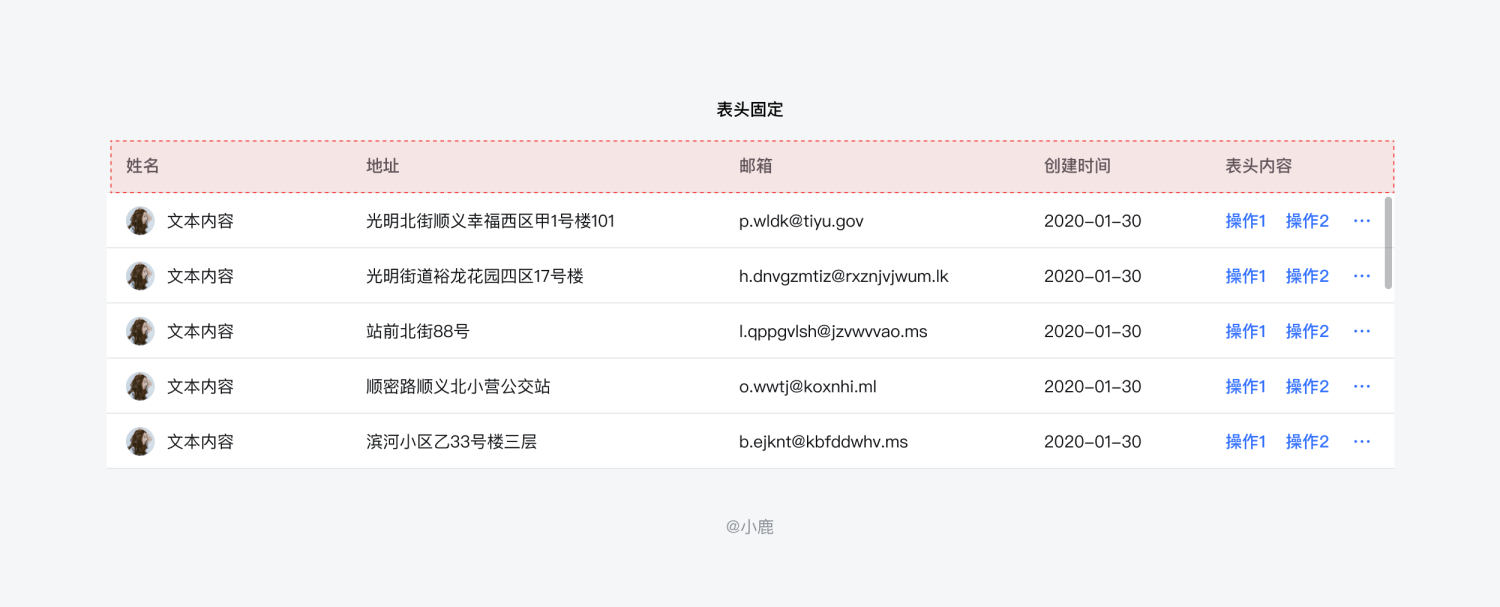
Task: Click email b.ejknt@kbfddwhv.ms
Action: point(824,441)
